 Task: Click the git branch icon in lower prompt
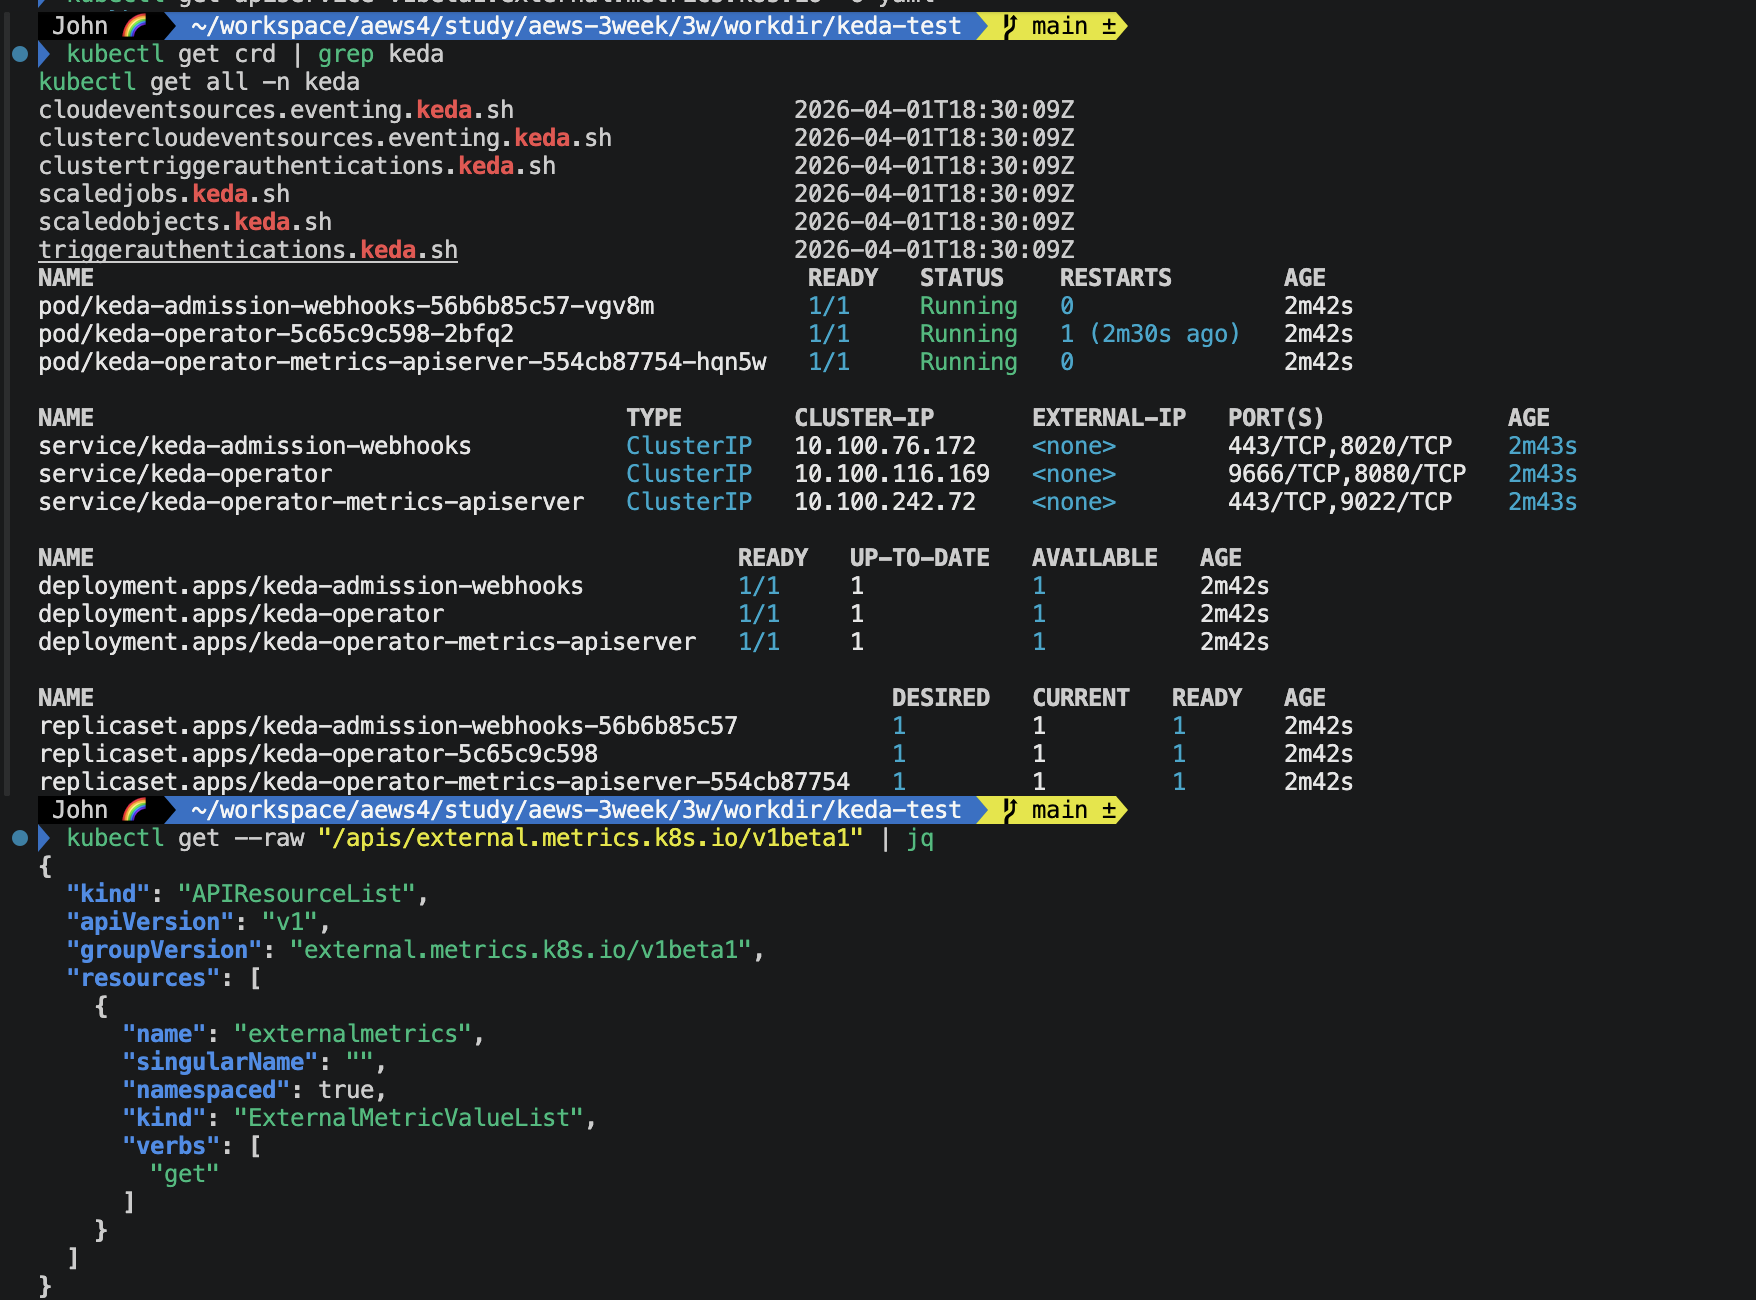(1010, 809)
